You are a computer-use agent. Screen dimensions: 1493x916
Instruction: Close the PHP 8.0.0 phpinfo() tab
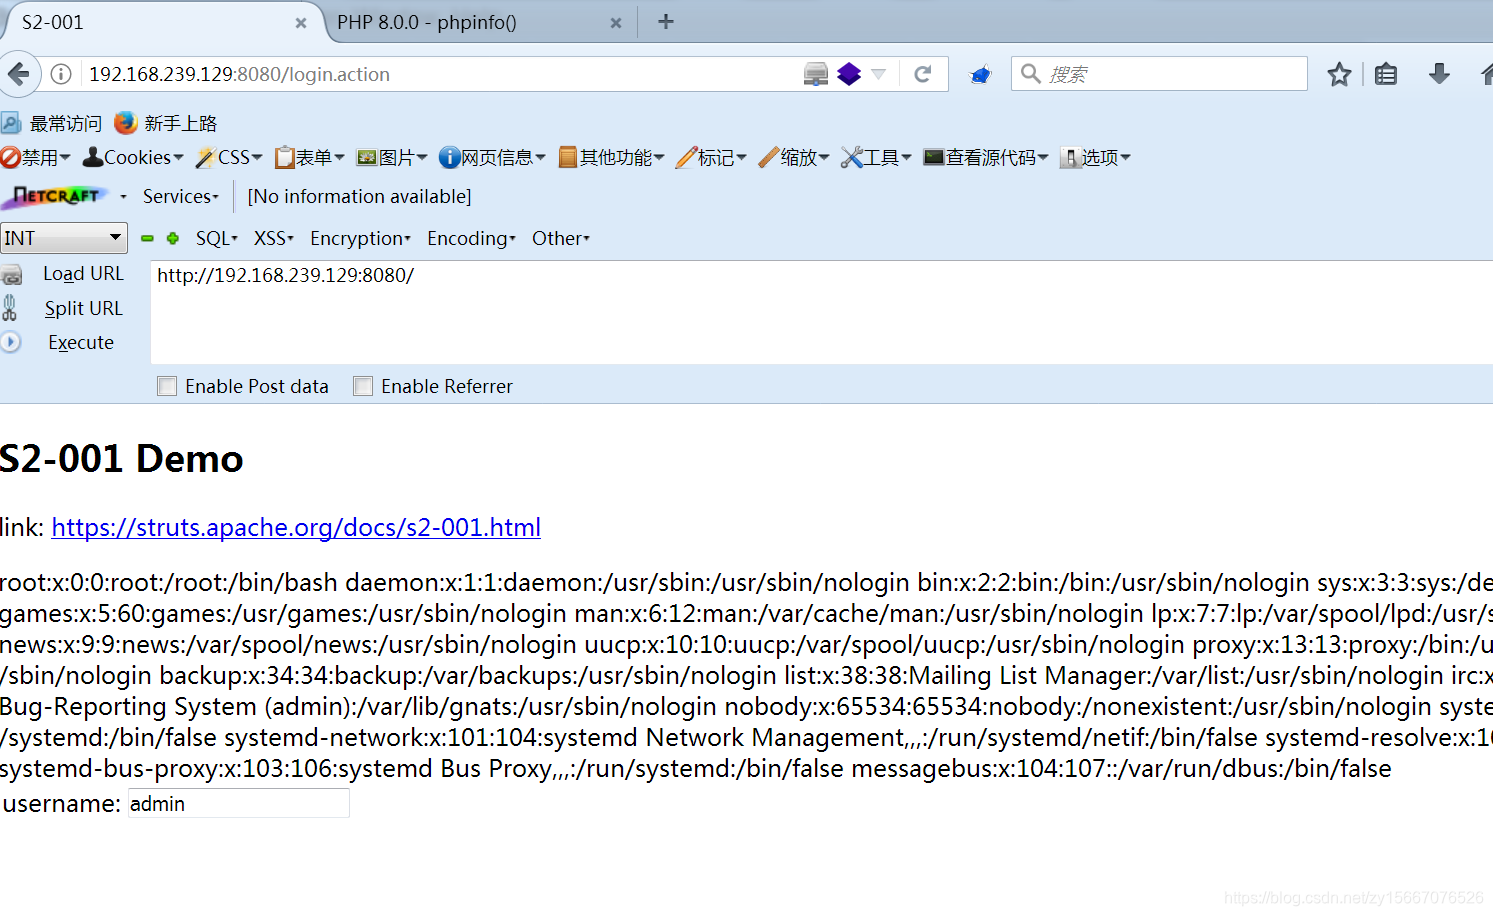pos(616,22)
